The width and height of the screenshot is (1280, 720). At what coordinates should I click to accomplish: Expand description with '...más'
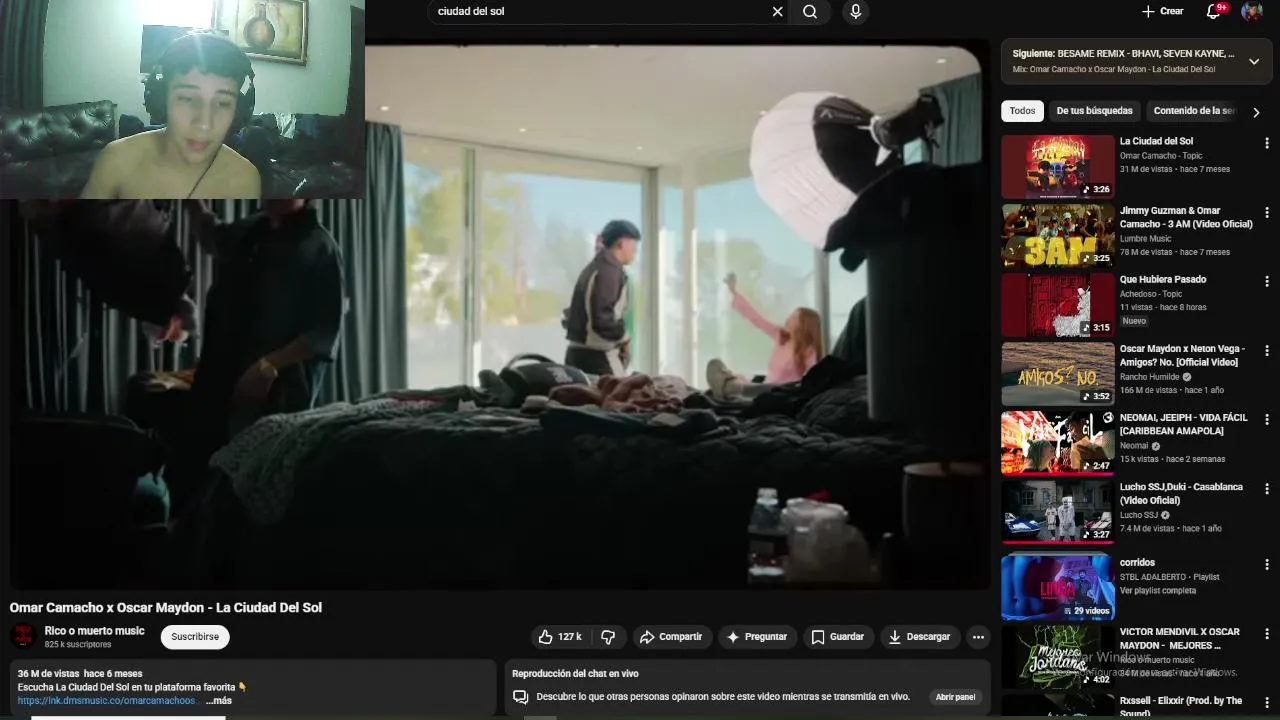coord(219,701)
